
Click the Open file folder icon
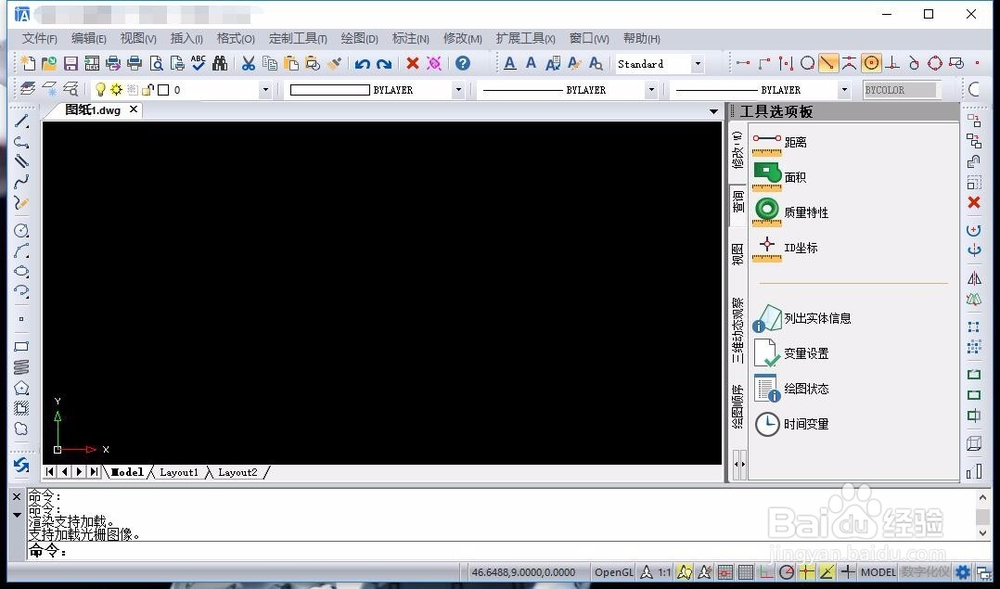pyautogui.click(x=49, y=63)
